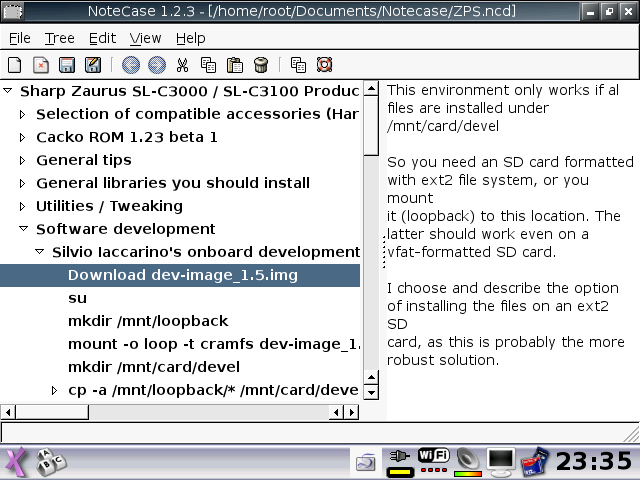Click the Help lifebuoy toolbar icon
This screenshot has height=480, width=640.
coord(324,65)
